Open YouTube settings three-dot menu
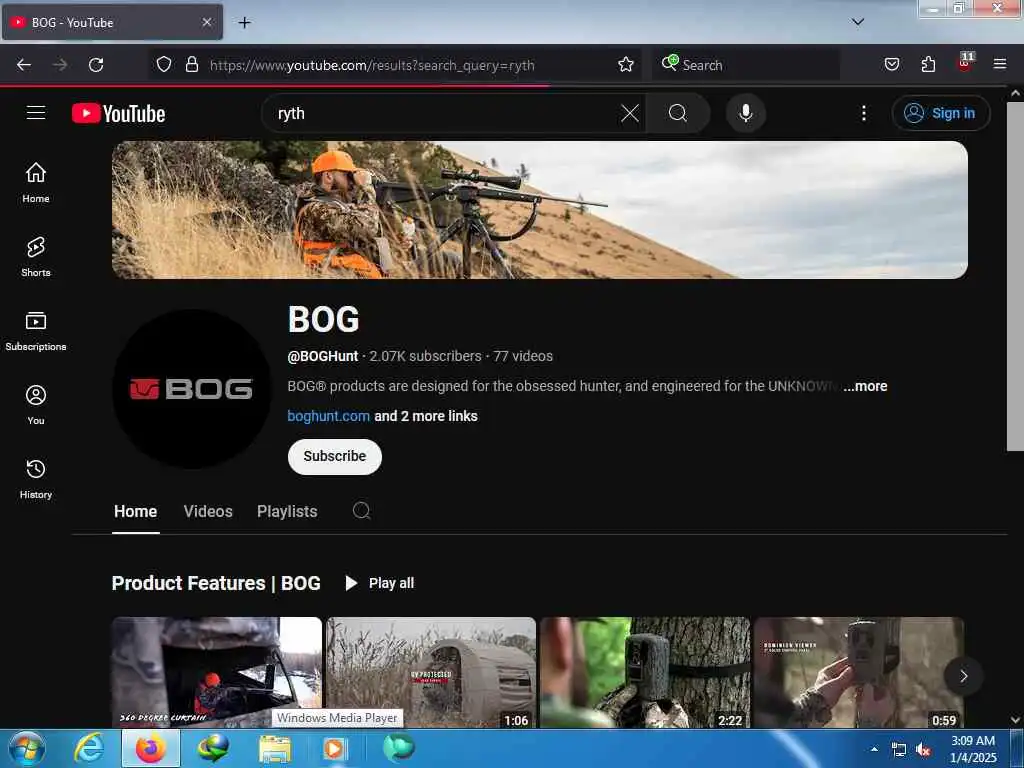 click(863, 113)
